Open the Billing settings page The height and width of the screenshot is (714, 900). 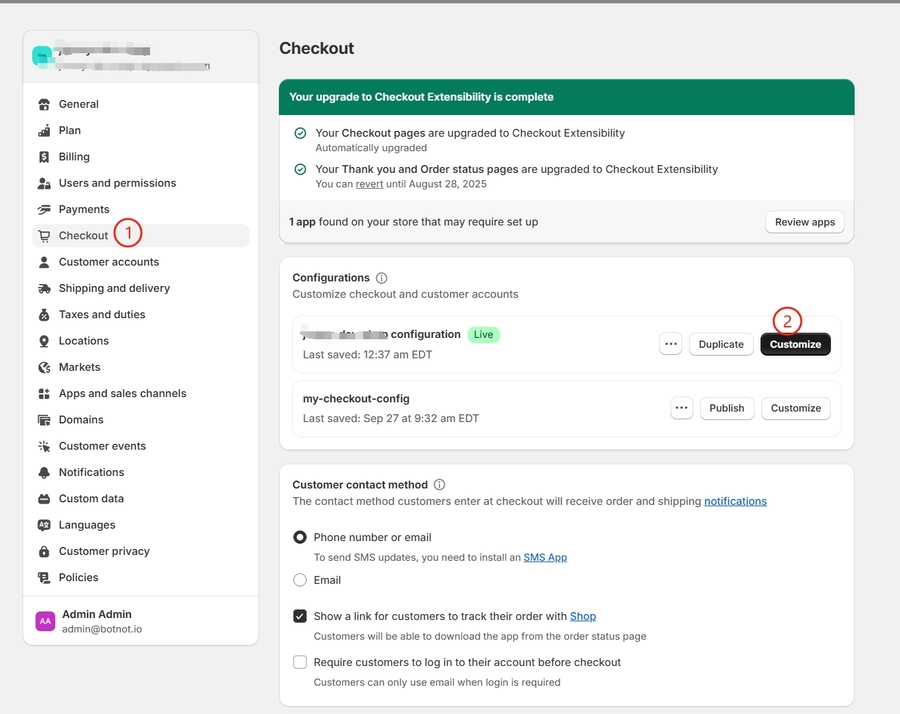tap(74, 157)
